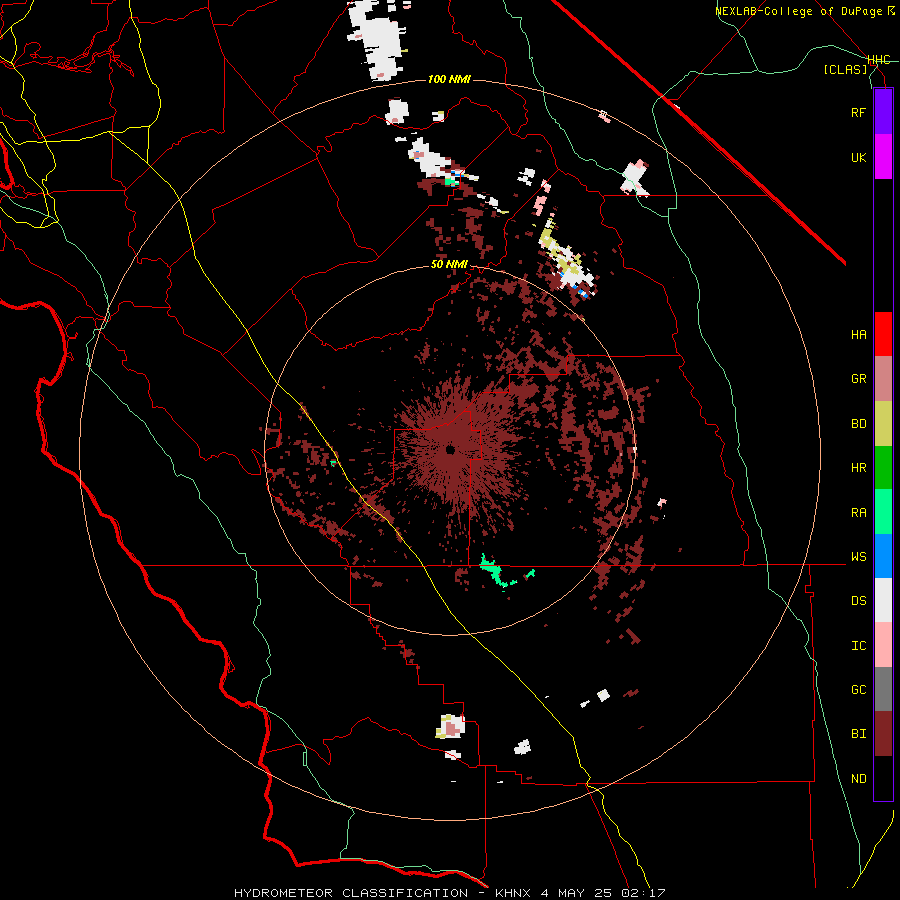This screenshot has height=900, width=900.
Task: Click the purple RF color swatch
Action: coord(883,112)
